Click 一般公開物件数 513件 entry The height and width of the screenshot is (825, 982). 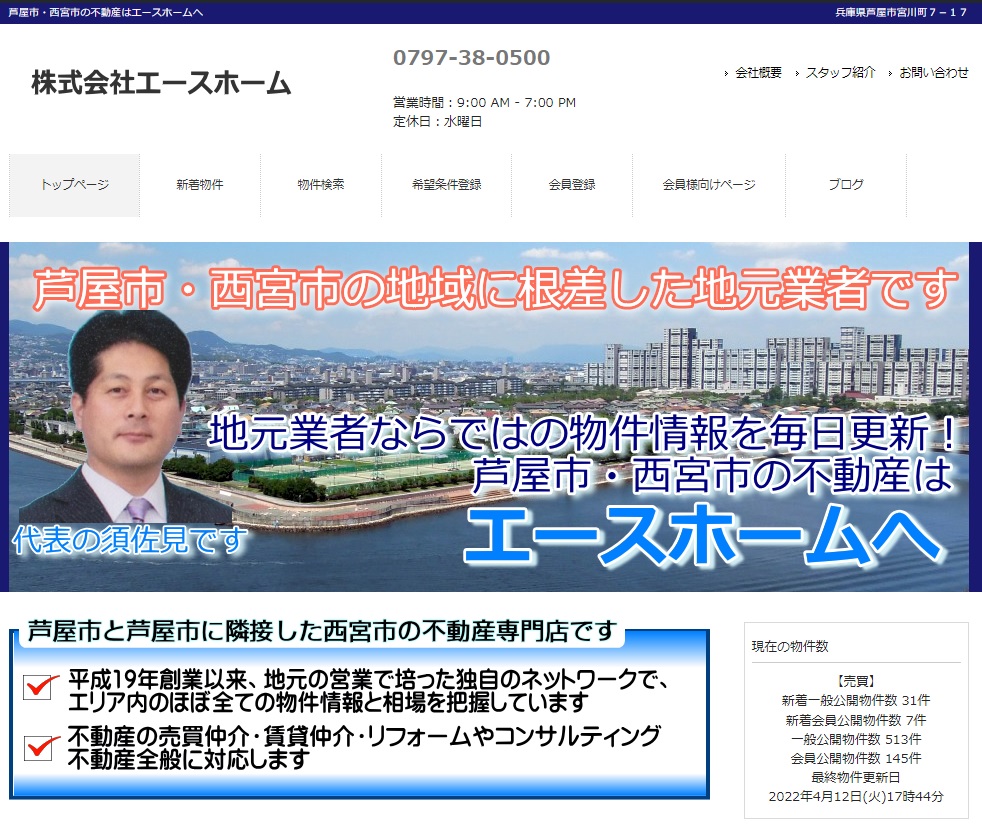pos(855,739)
